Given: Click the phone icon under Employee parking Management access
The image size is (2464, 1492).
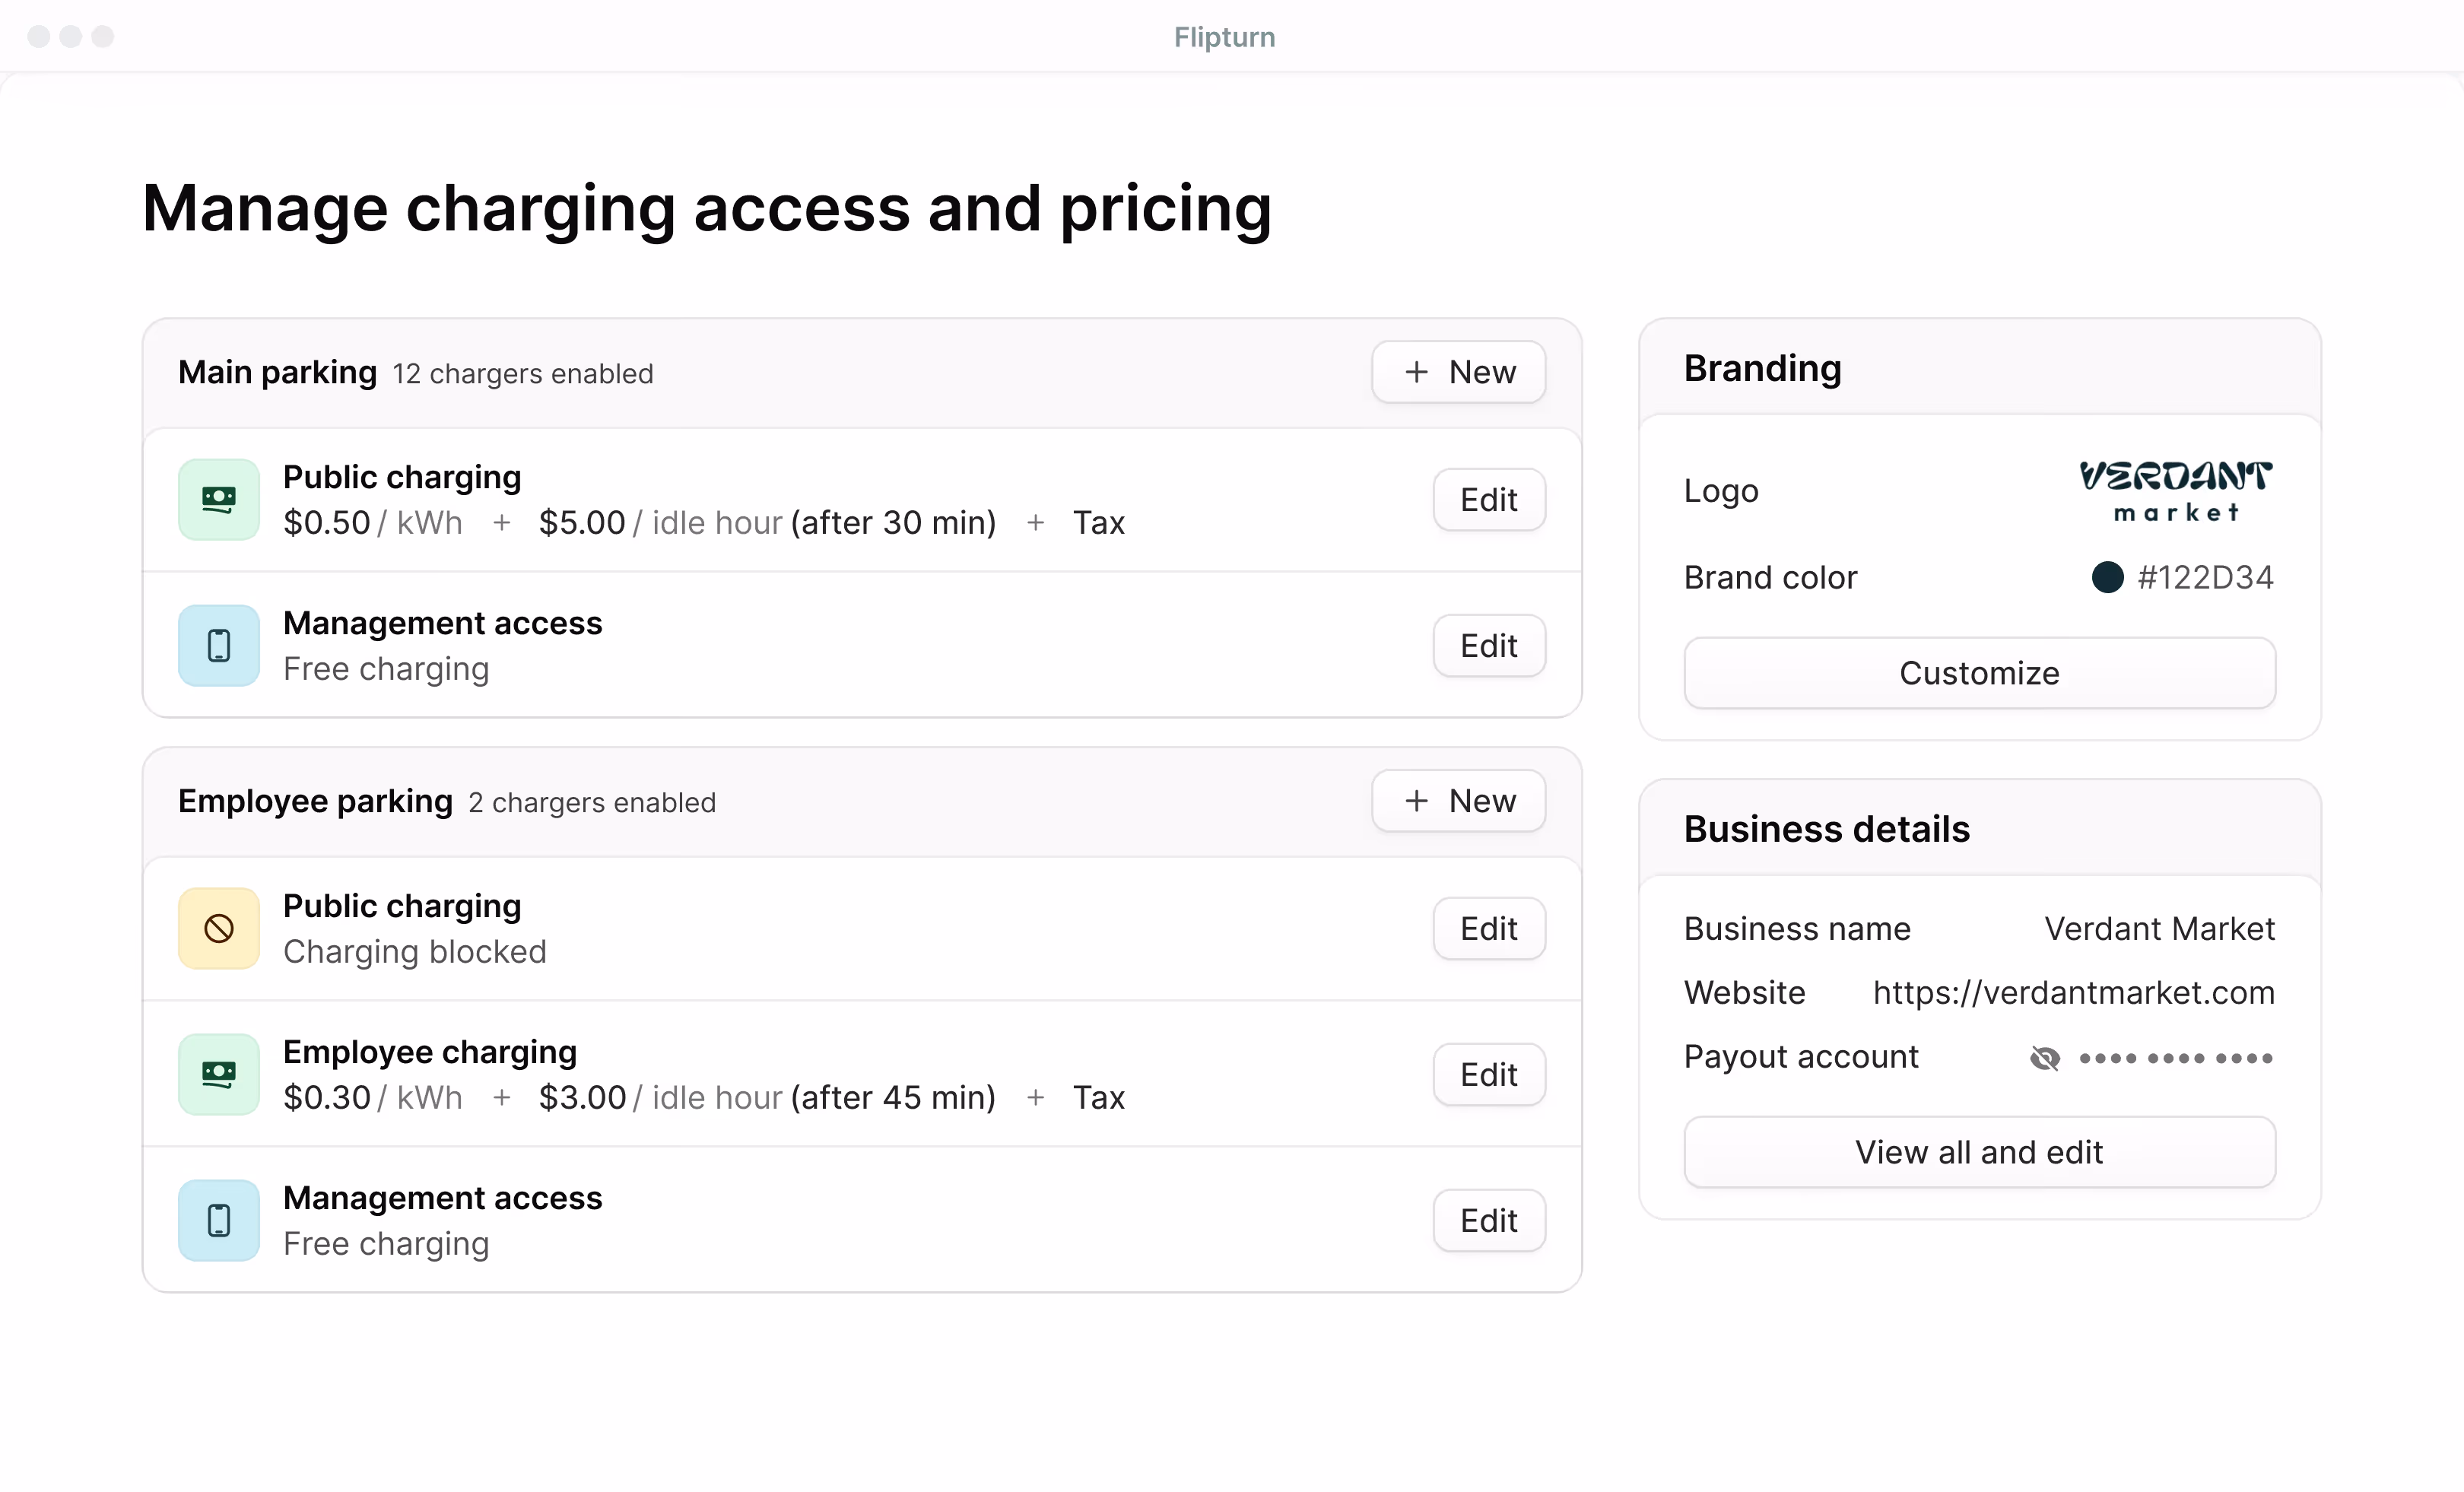Looking at the screenshot, I should pyautogui.click(x=218, y=1220).
